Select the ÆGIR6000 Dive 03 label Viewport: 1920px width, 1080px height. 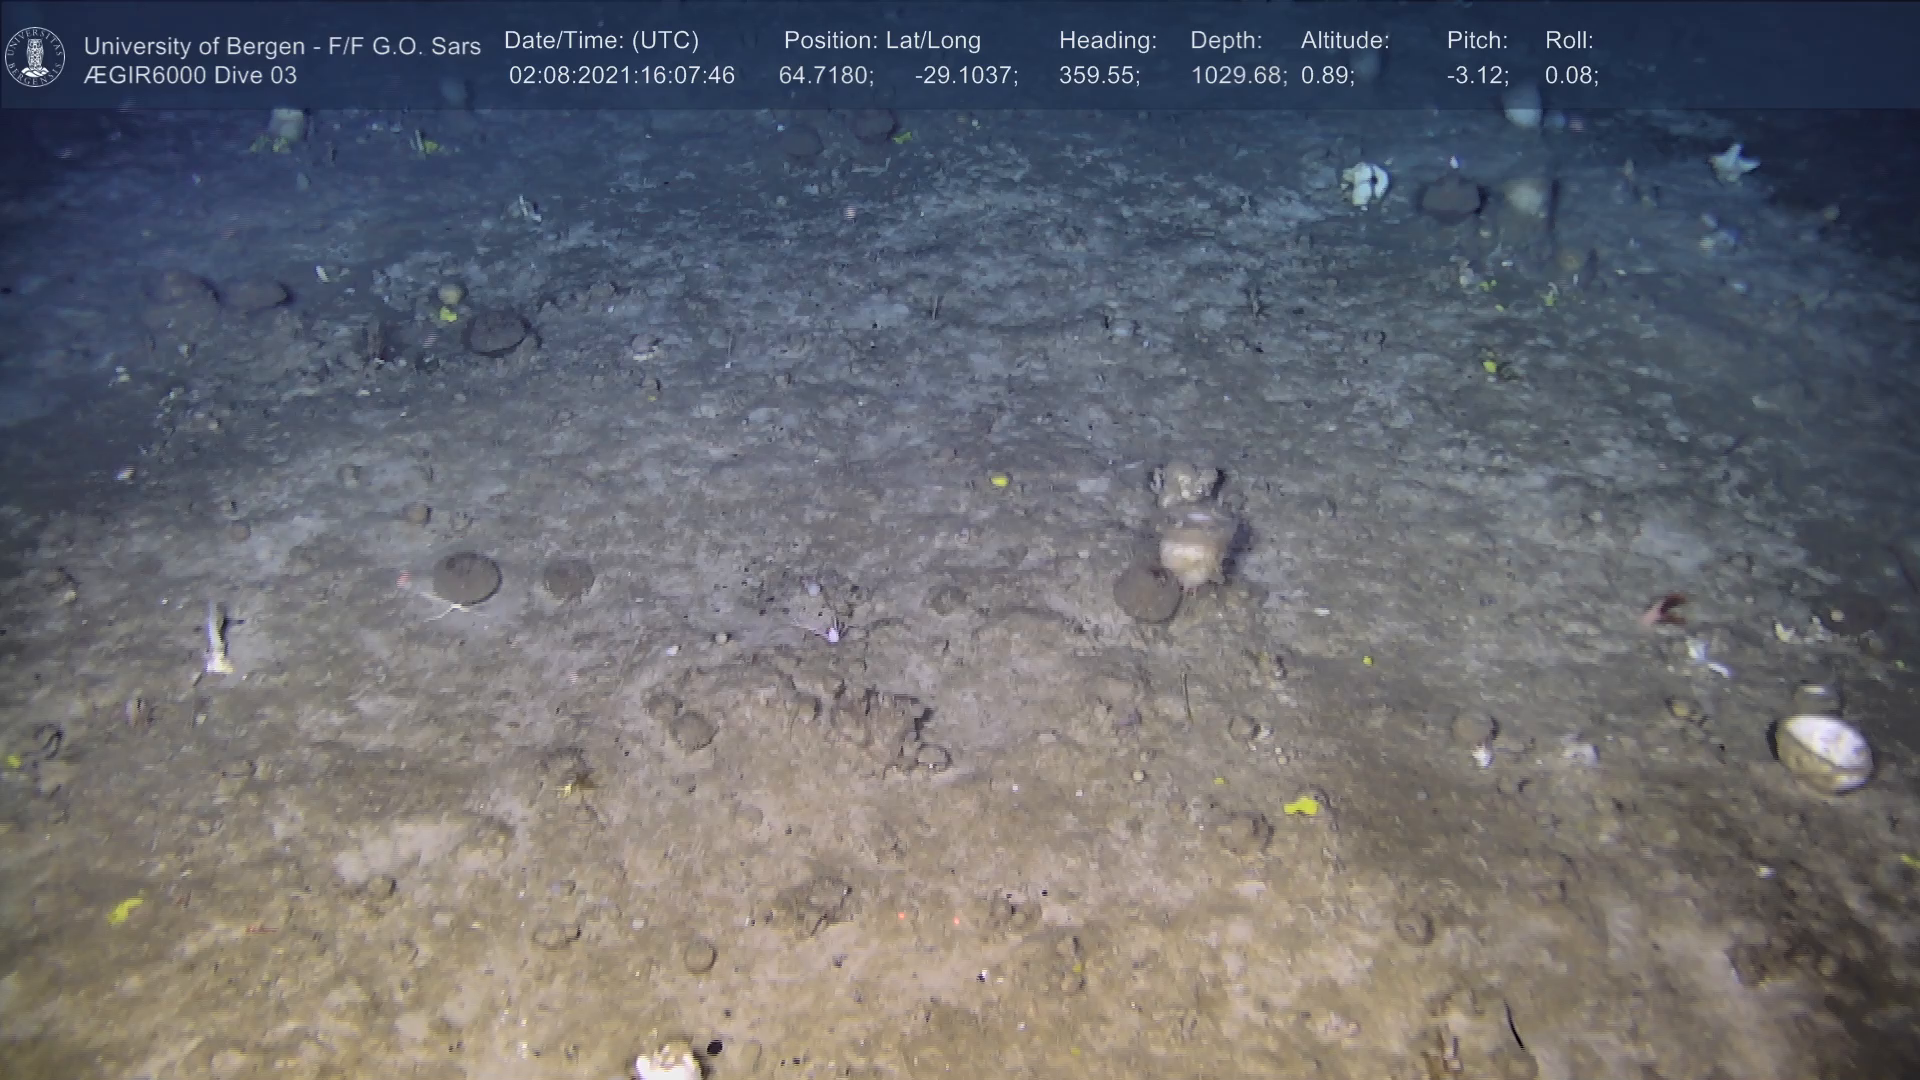(x=190, y=76)
